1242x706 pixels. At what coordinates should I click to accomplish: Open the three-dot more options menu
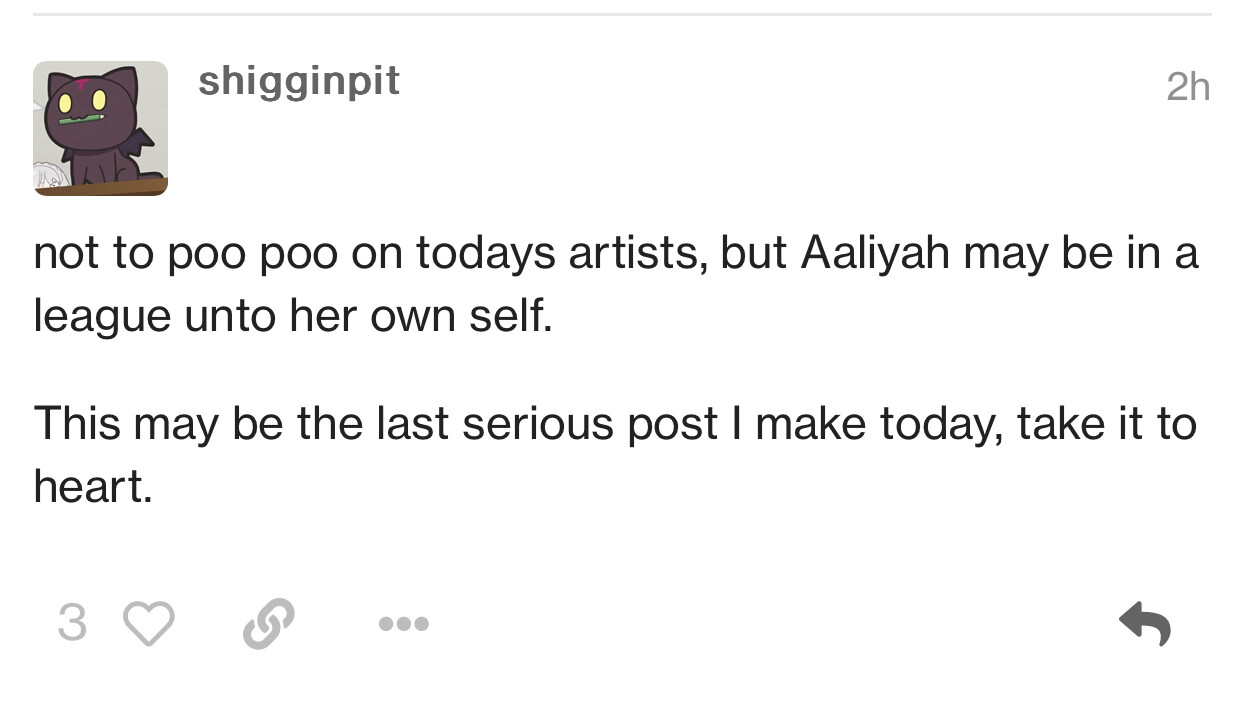pyautogui.click(x=404, y=624)
